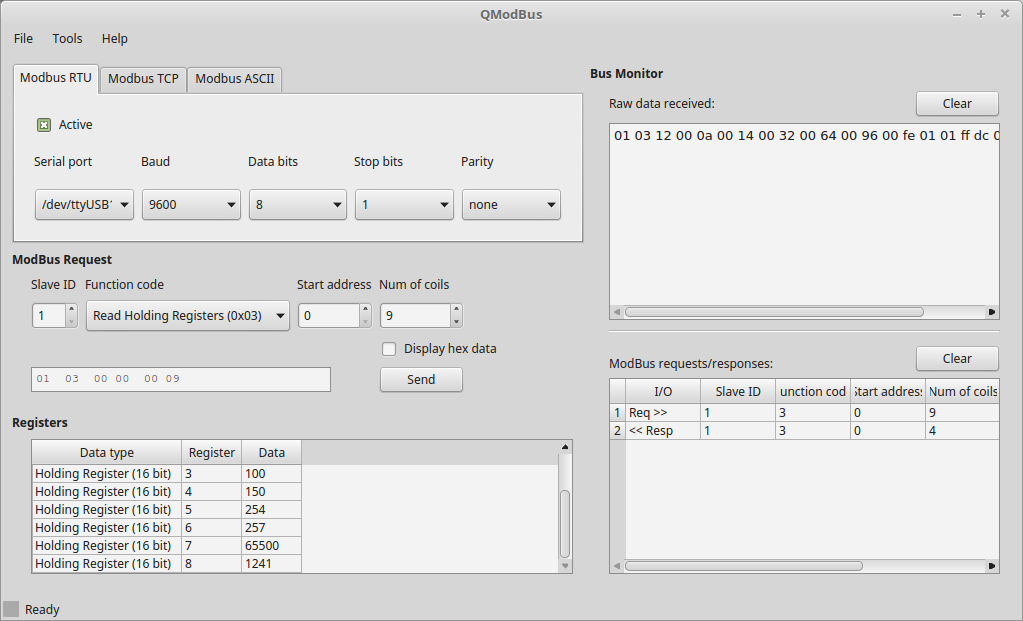Click the Num of coils column header
Viewport: 1023px width, 621px height.
tap(962, 391)
